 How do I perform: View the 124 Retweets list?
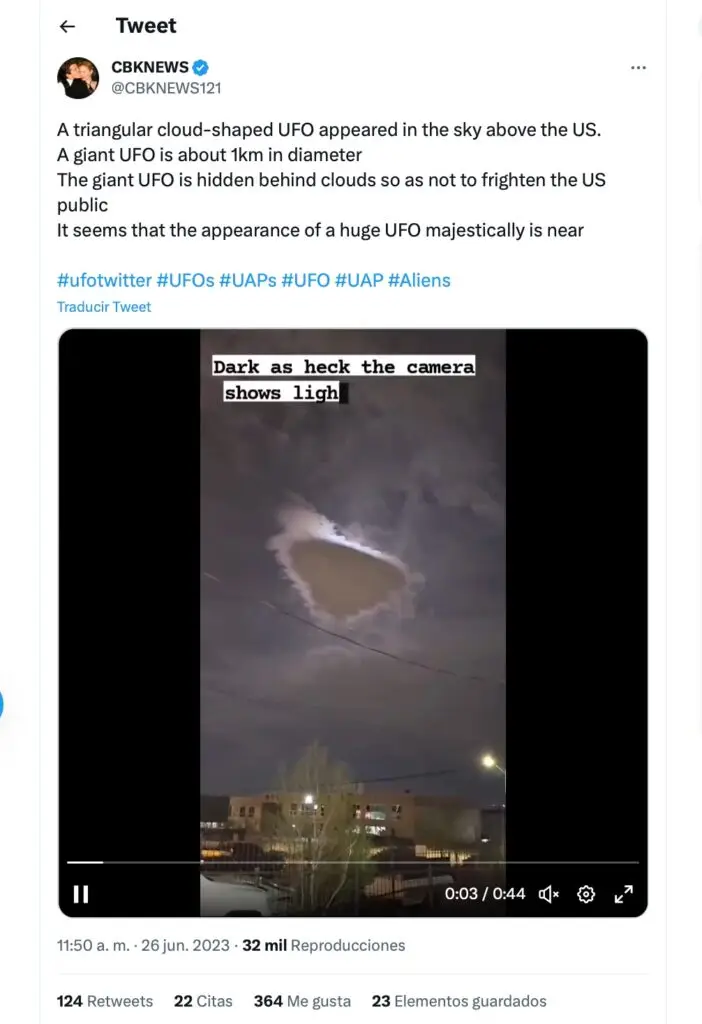pos(104,1001)
